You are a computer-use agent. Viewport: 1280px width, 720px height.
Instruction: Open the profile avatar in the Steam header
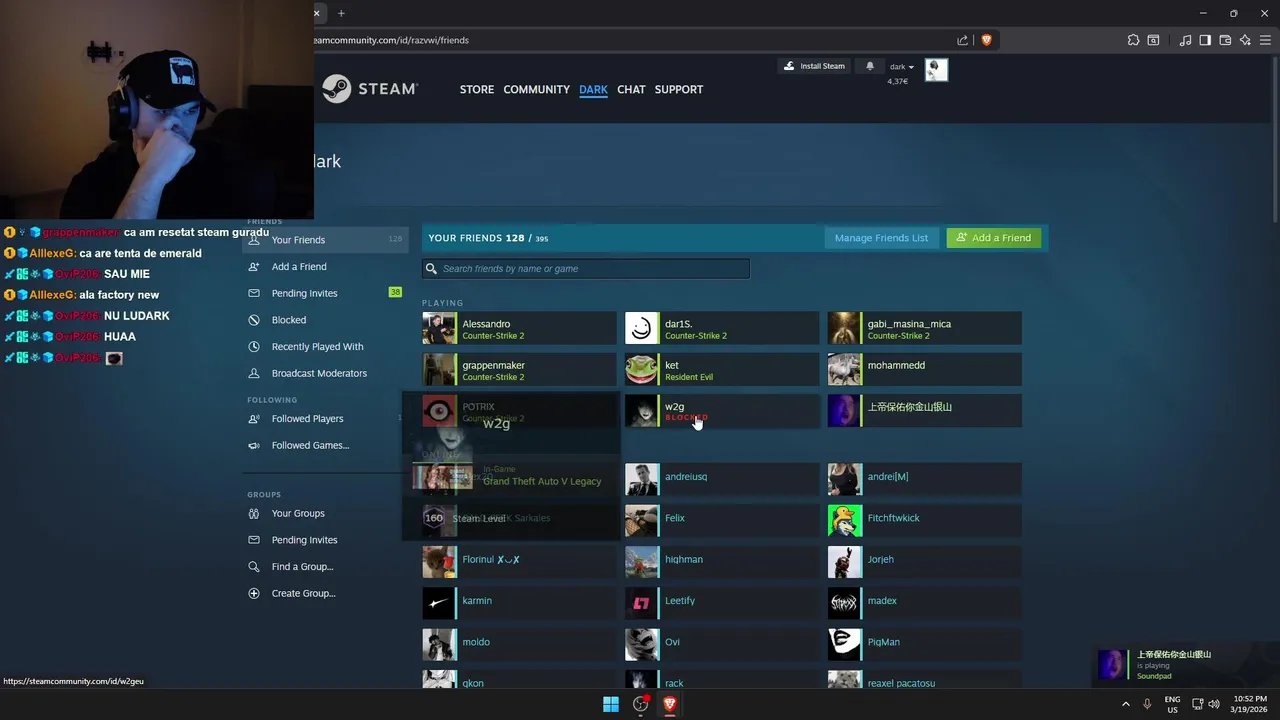[x=936, y=69]
